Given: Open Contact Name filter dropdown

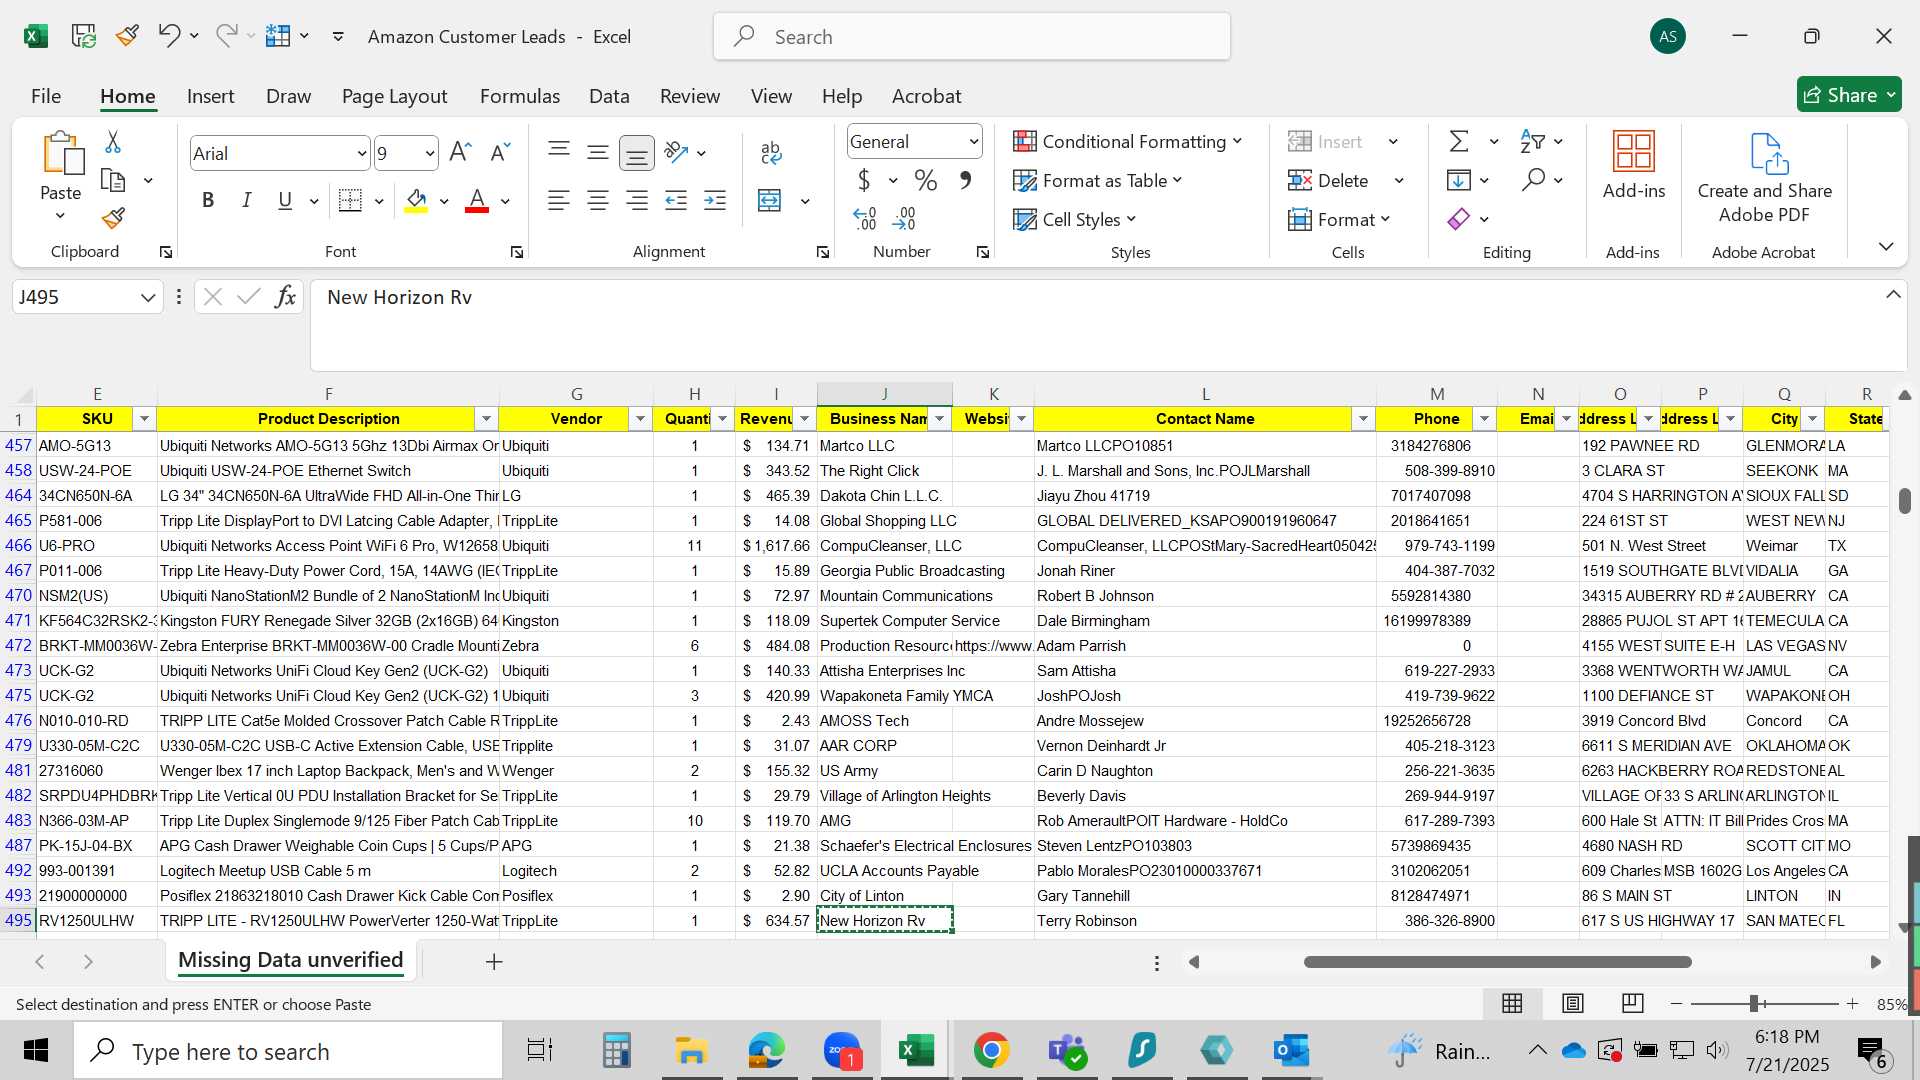Looking at the screenshot, I should pos(1363,418).
